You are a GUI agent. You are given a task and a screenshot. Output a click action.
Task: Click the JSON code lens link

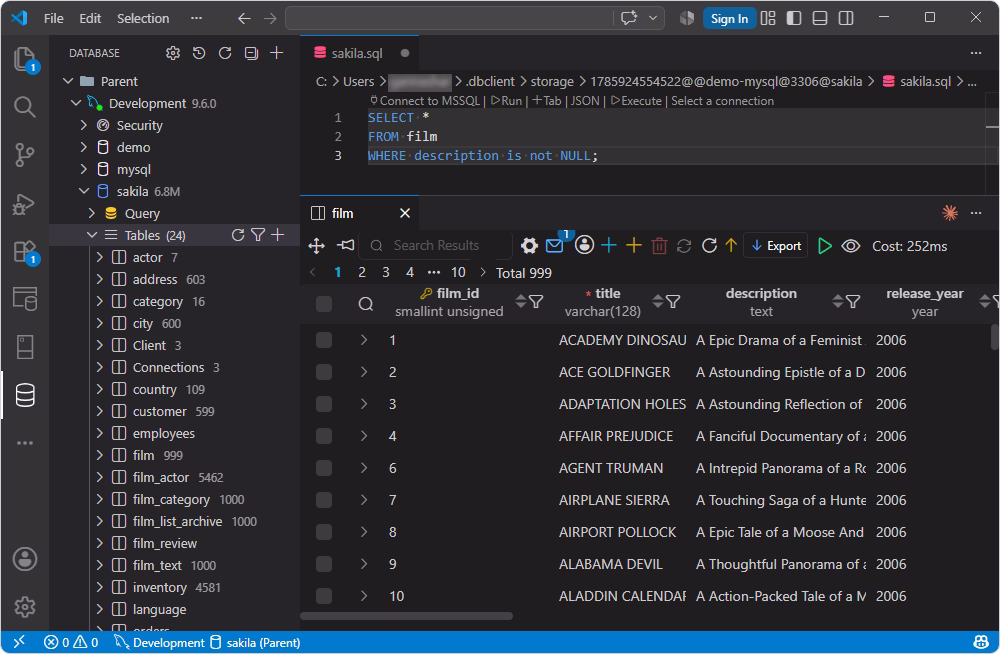point(585,101)
